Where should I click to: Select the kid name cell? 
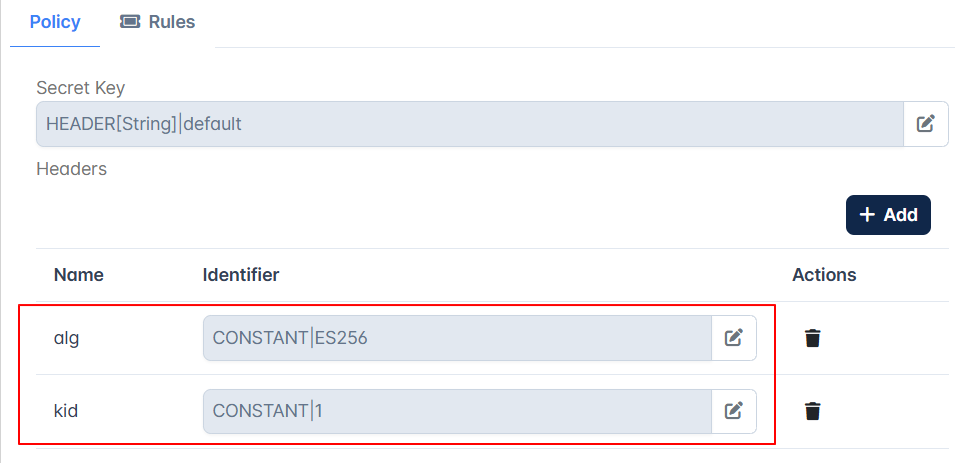66,412
